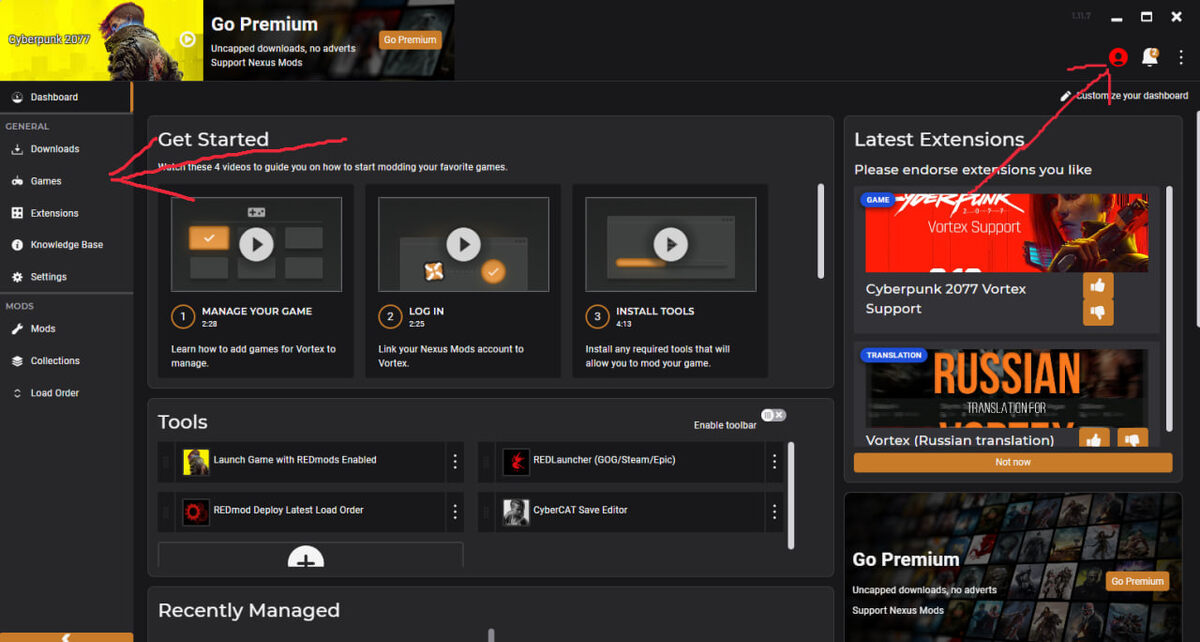Click the Vortex (Russian translation) title
The width and height of the screenshot is (1200, 642).
(960, 440)
